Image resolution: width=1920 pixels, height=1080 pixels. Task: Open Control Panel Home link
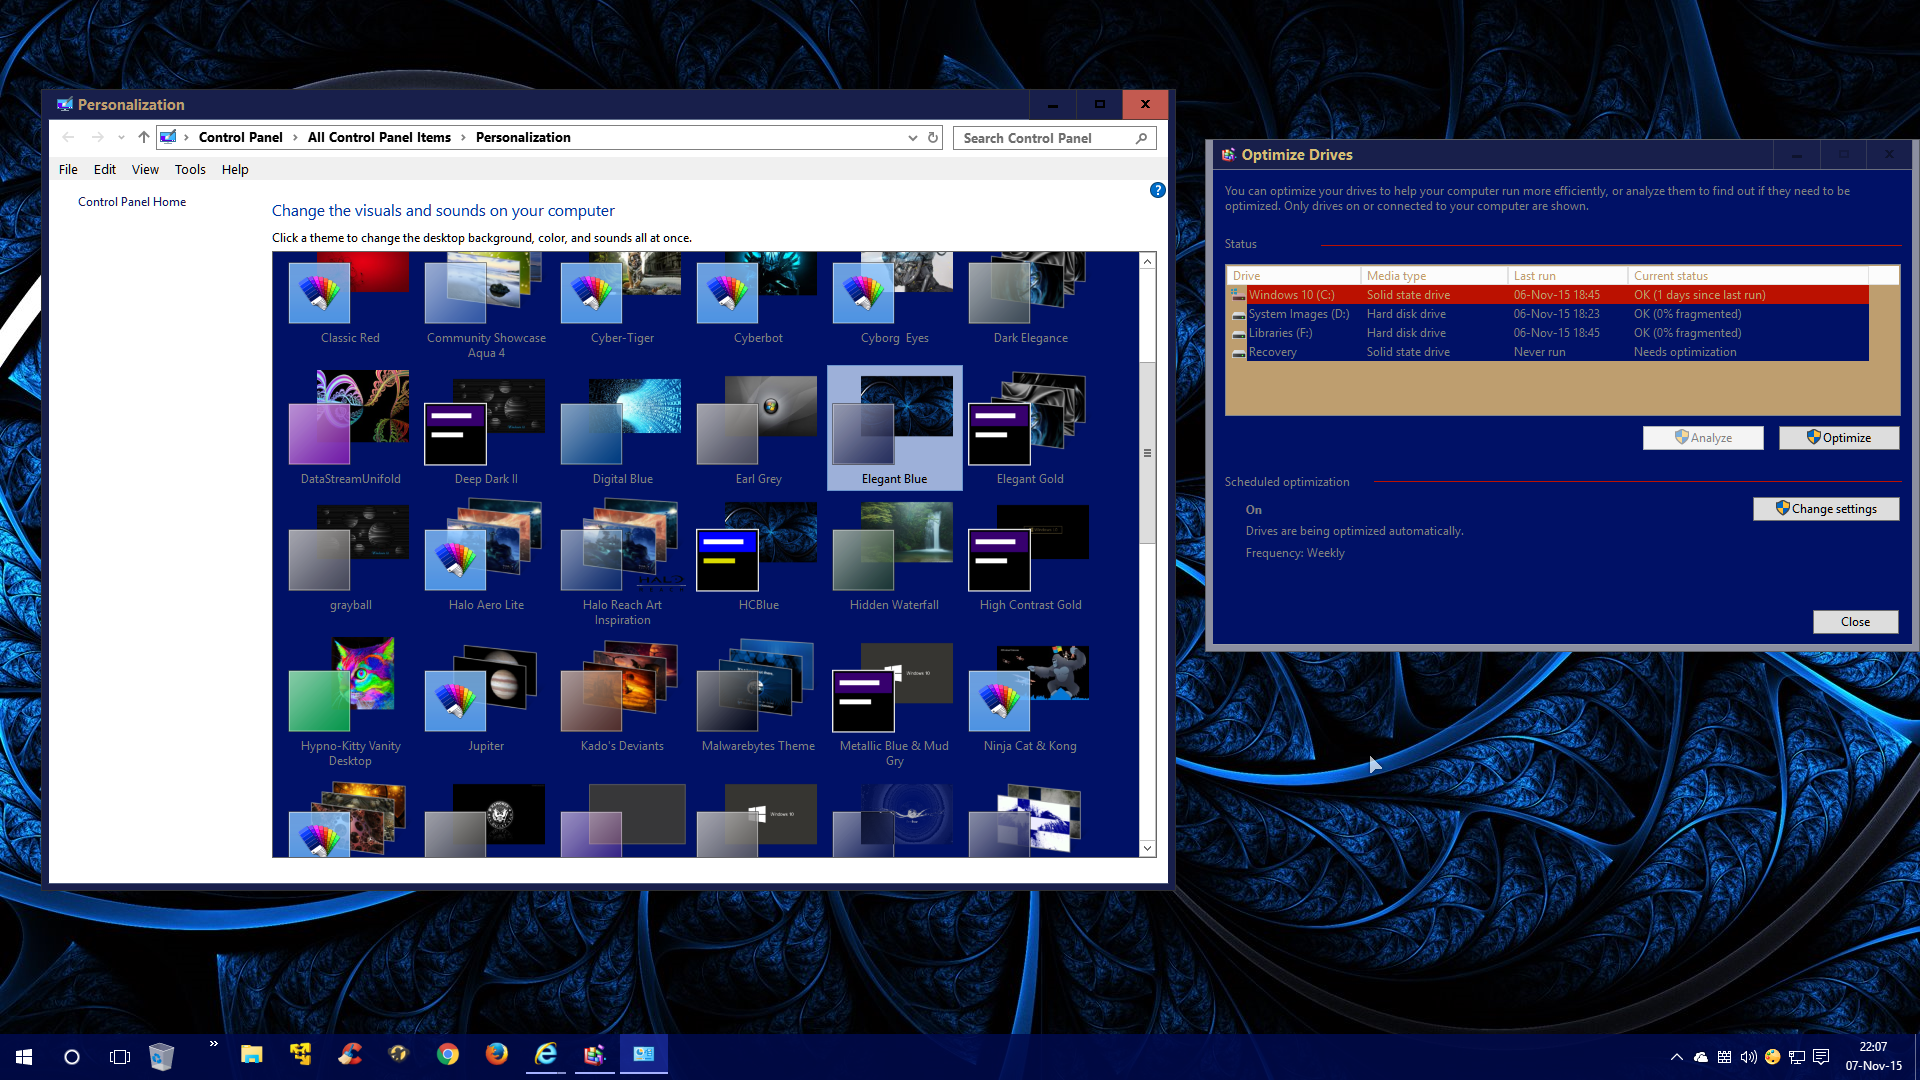pos(132,202)
